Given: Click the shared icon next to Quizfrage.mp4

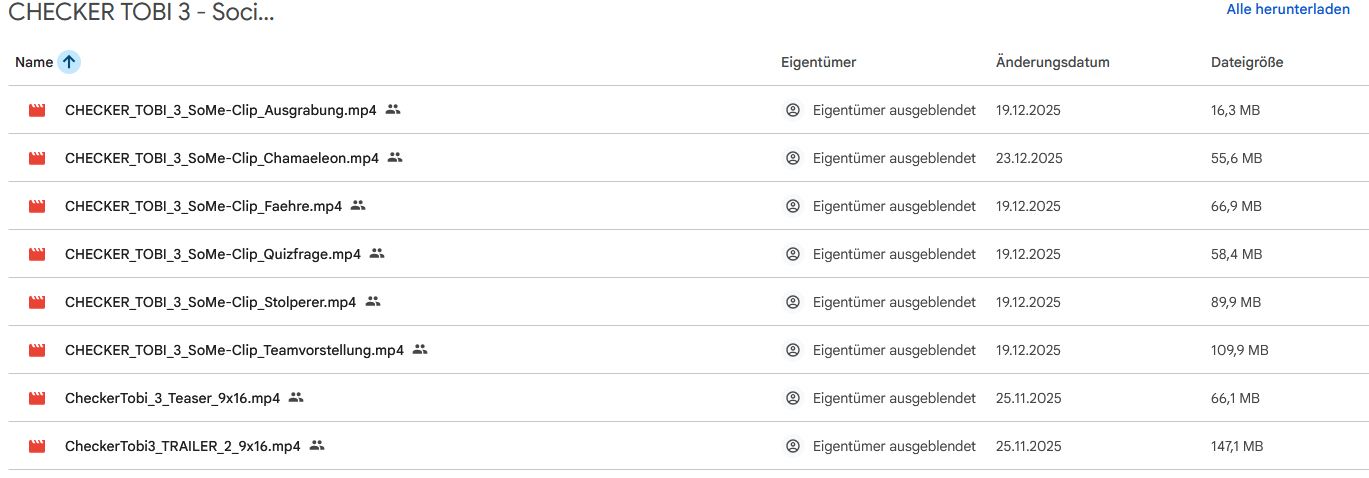Looking at the screenshot, I should coord(377,254).
